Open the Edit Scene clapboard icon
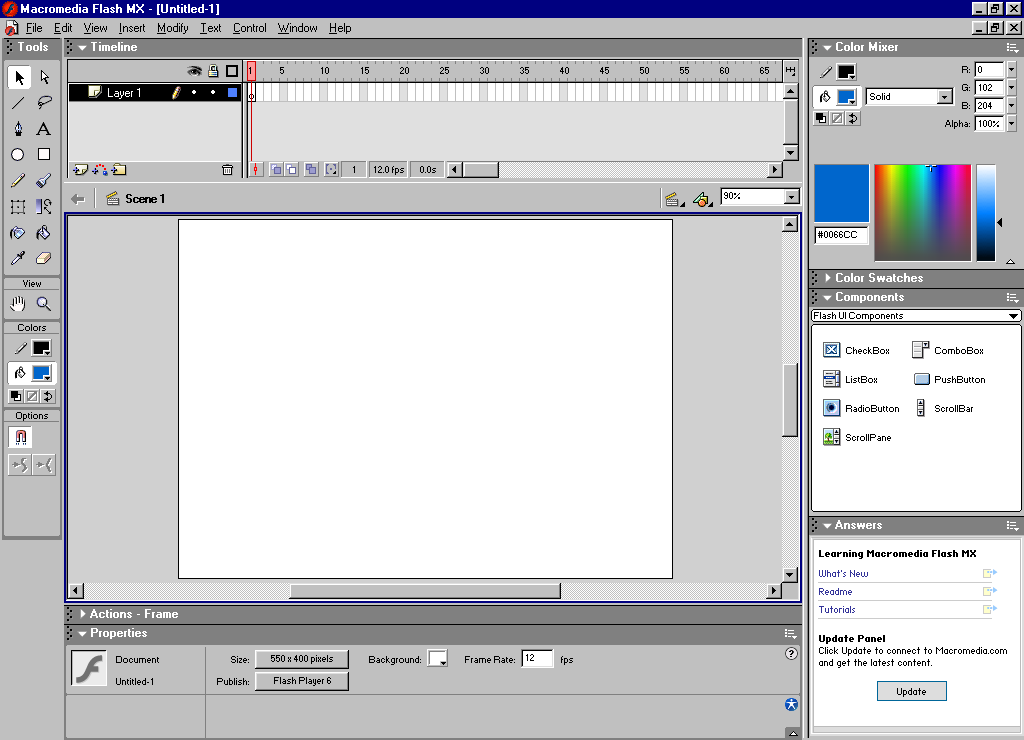 point(673,199)
